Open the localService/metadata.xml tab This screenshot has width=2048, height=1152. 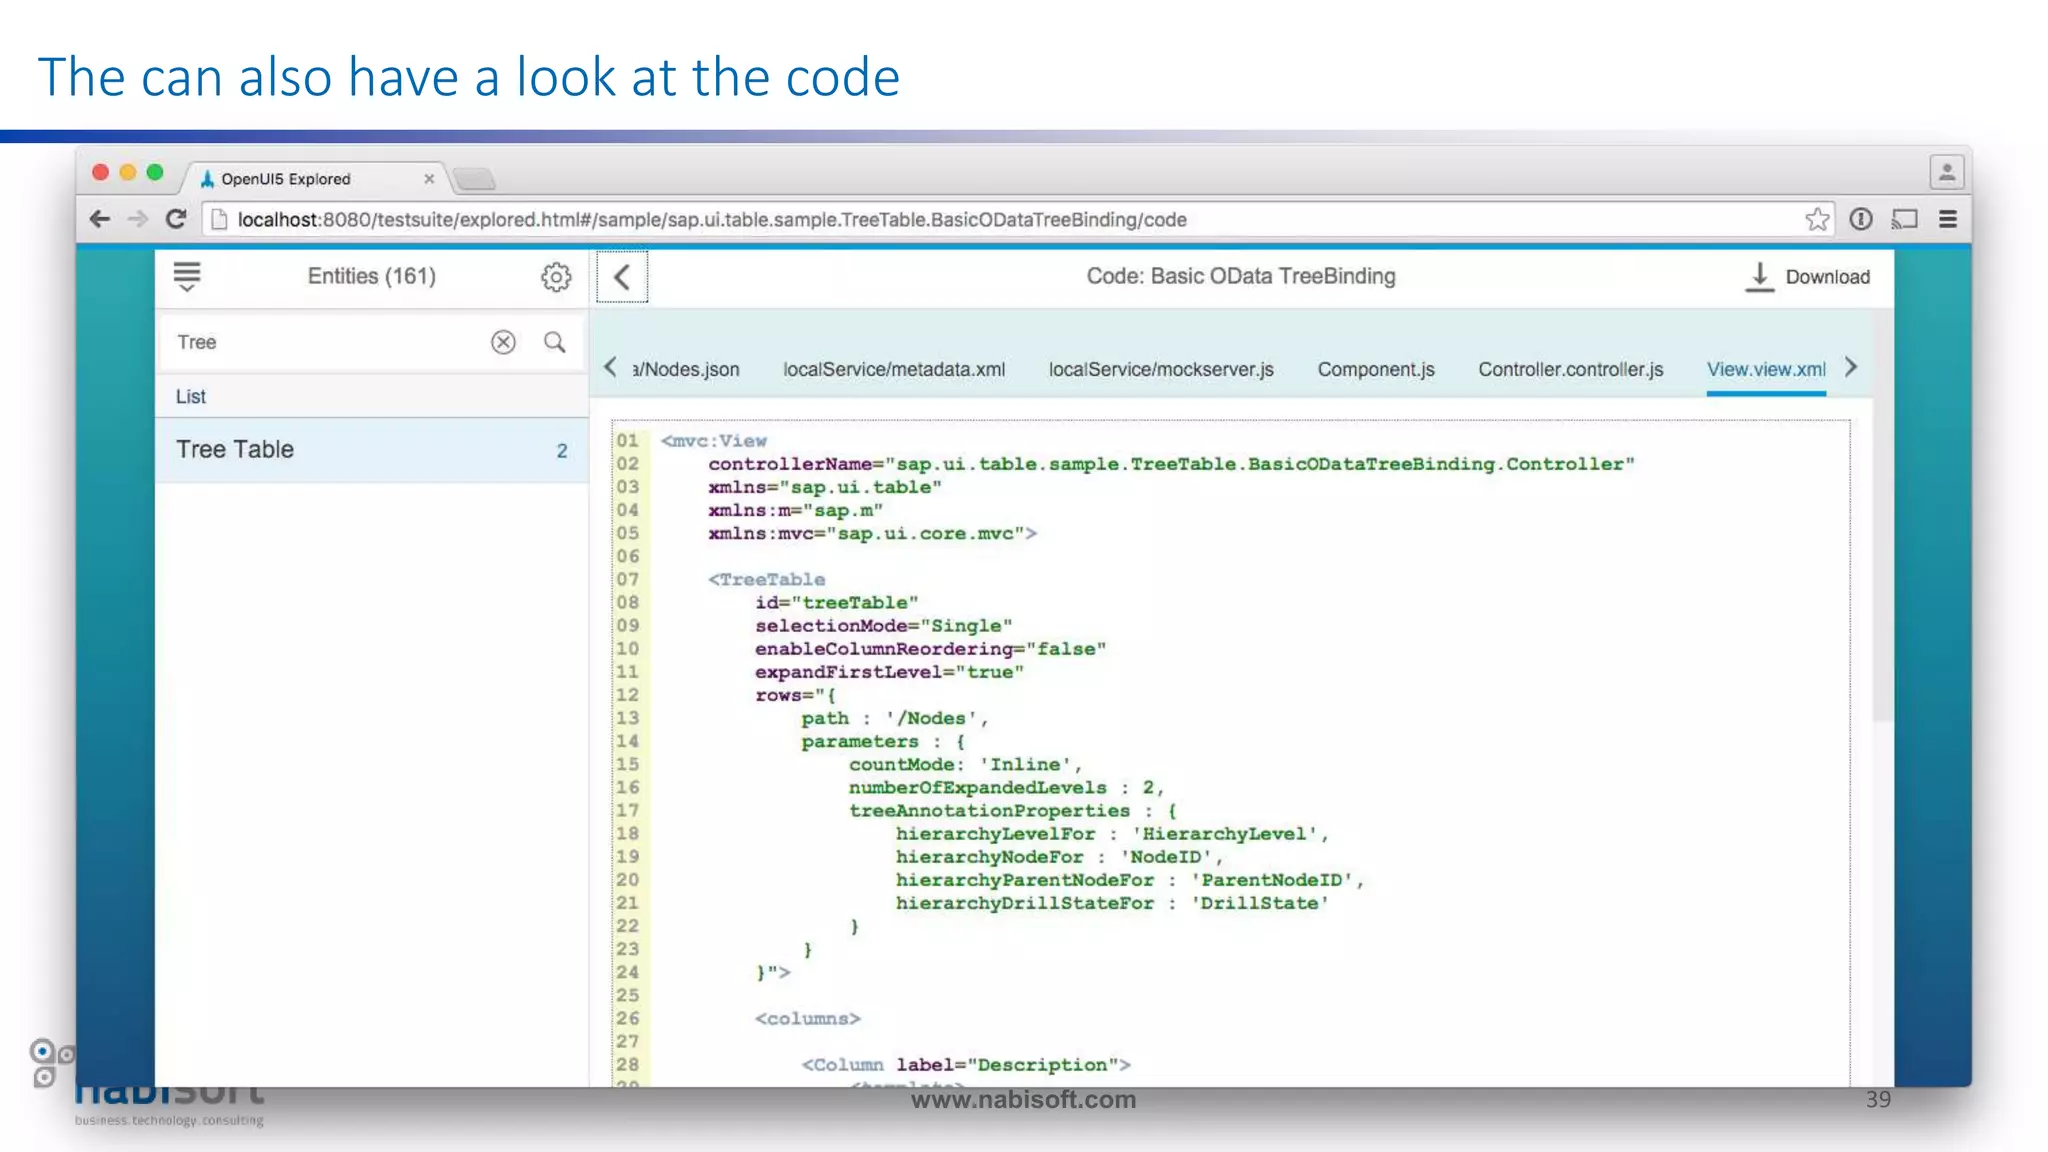[894, 369]
